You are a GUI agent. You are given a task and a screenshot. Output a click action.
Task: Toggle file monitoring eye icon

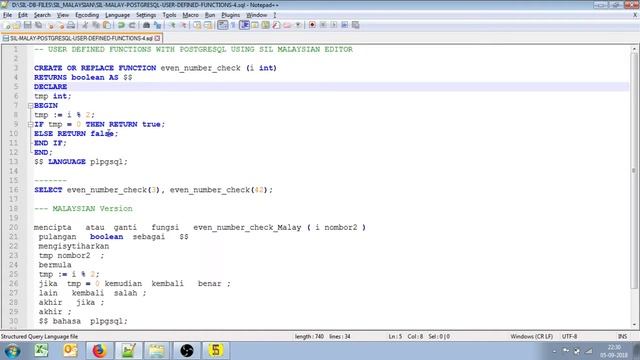pos(298,25)
